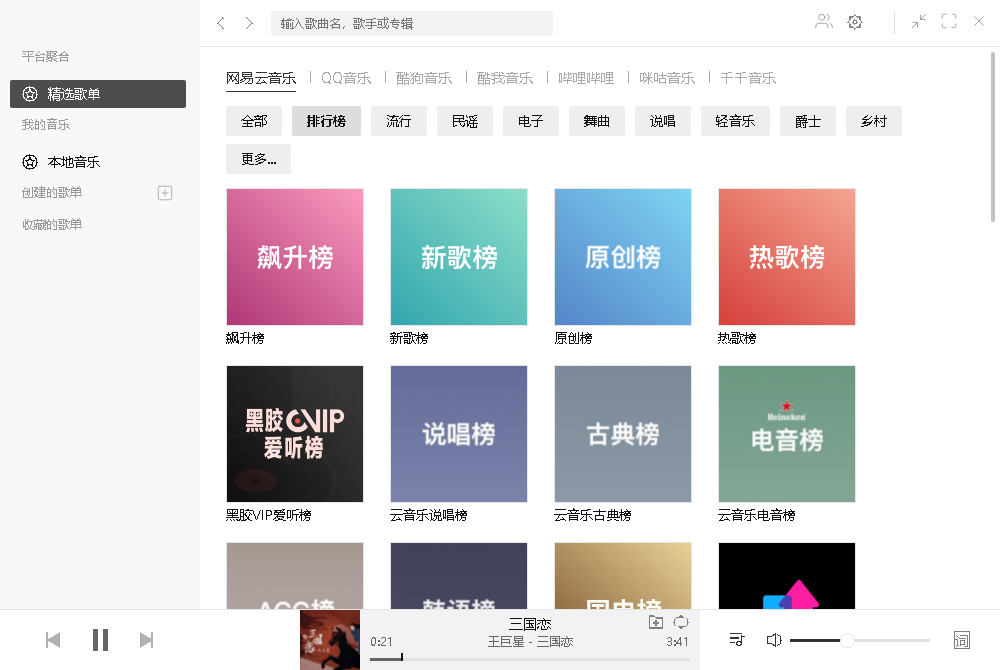Go back with the left arrow icon
The image size is (1000, 670).
point(221,24)
